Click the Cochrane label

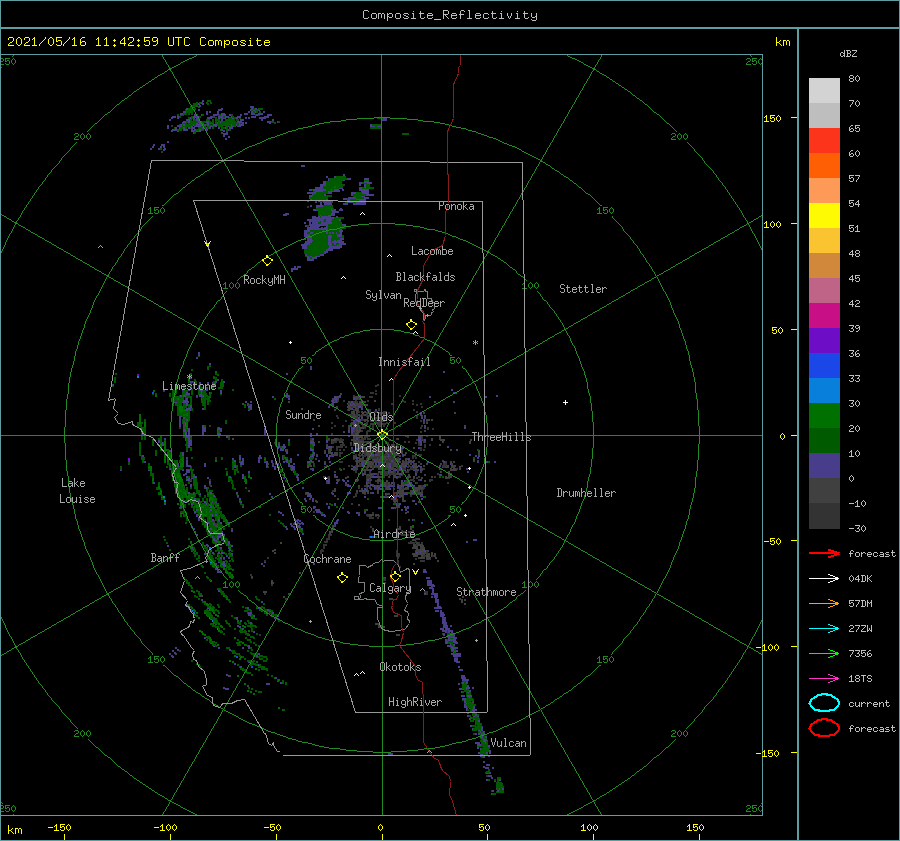click(327, 559)
